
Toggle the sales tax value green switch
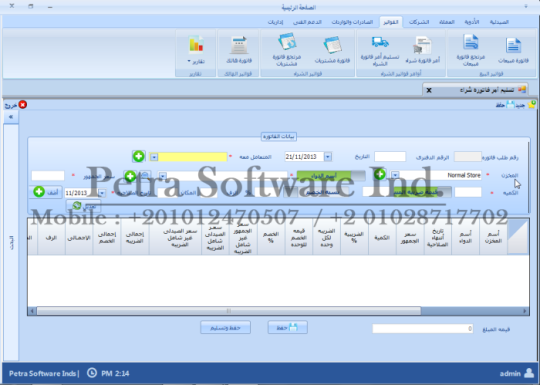coord(422,192)
